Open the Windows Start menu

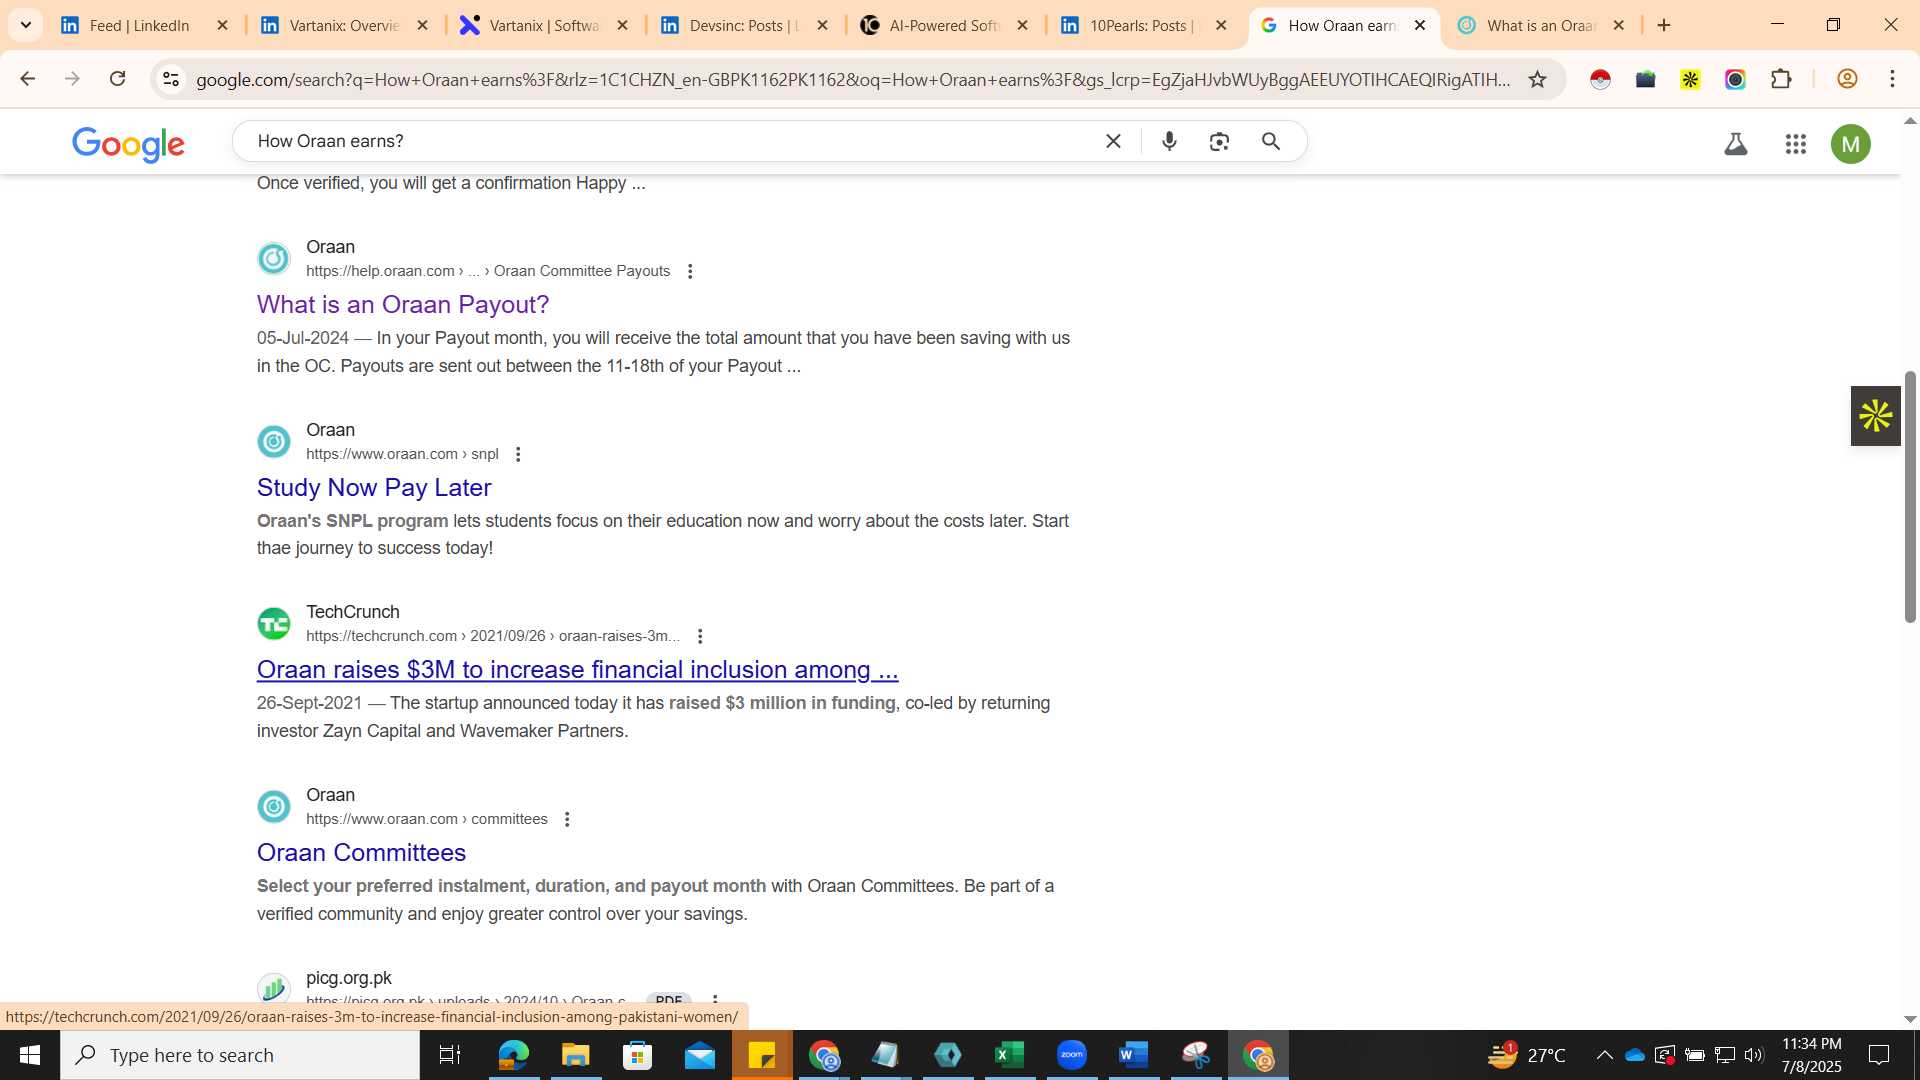click(x=30, y=1055)
